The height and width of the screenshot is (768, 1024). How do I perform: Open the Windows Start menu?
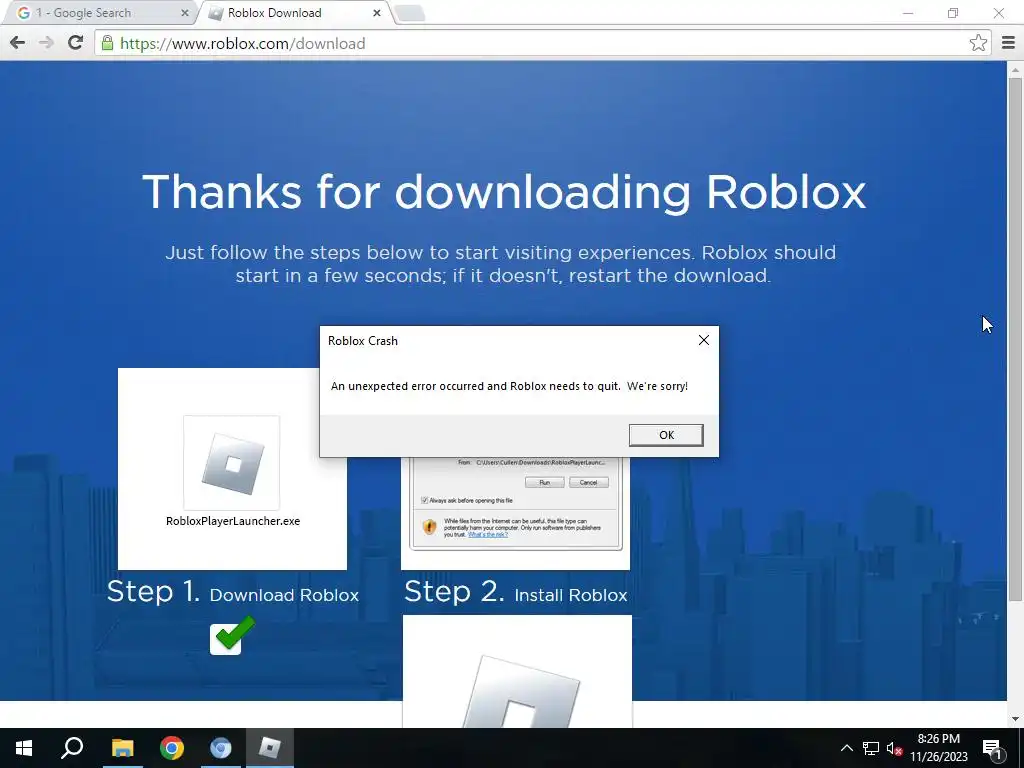tap(24, 748)
